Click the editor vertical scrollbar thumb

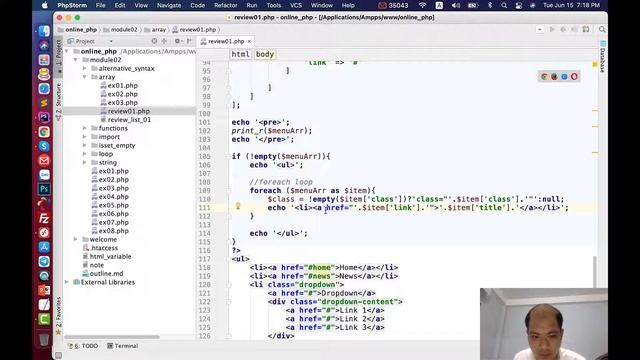click(595, 272)
